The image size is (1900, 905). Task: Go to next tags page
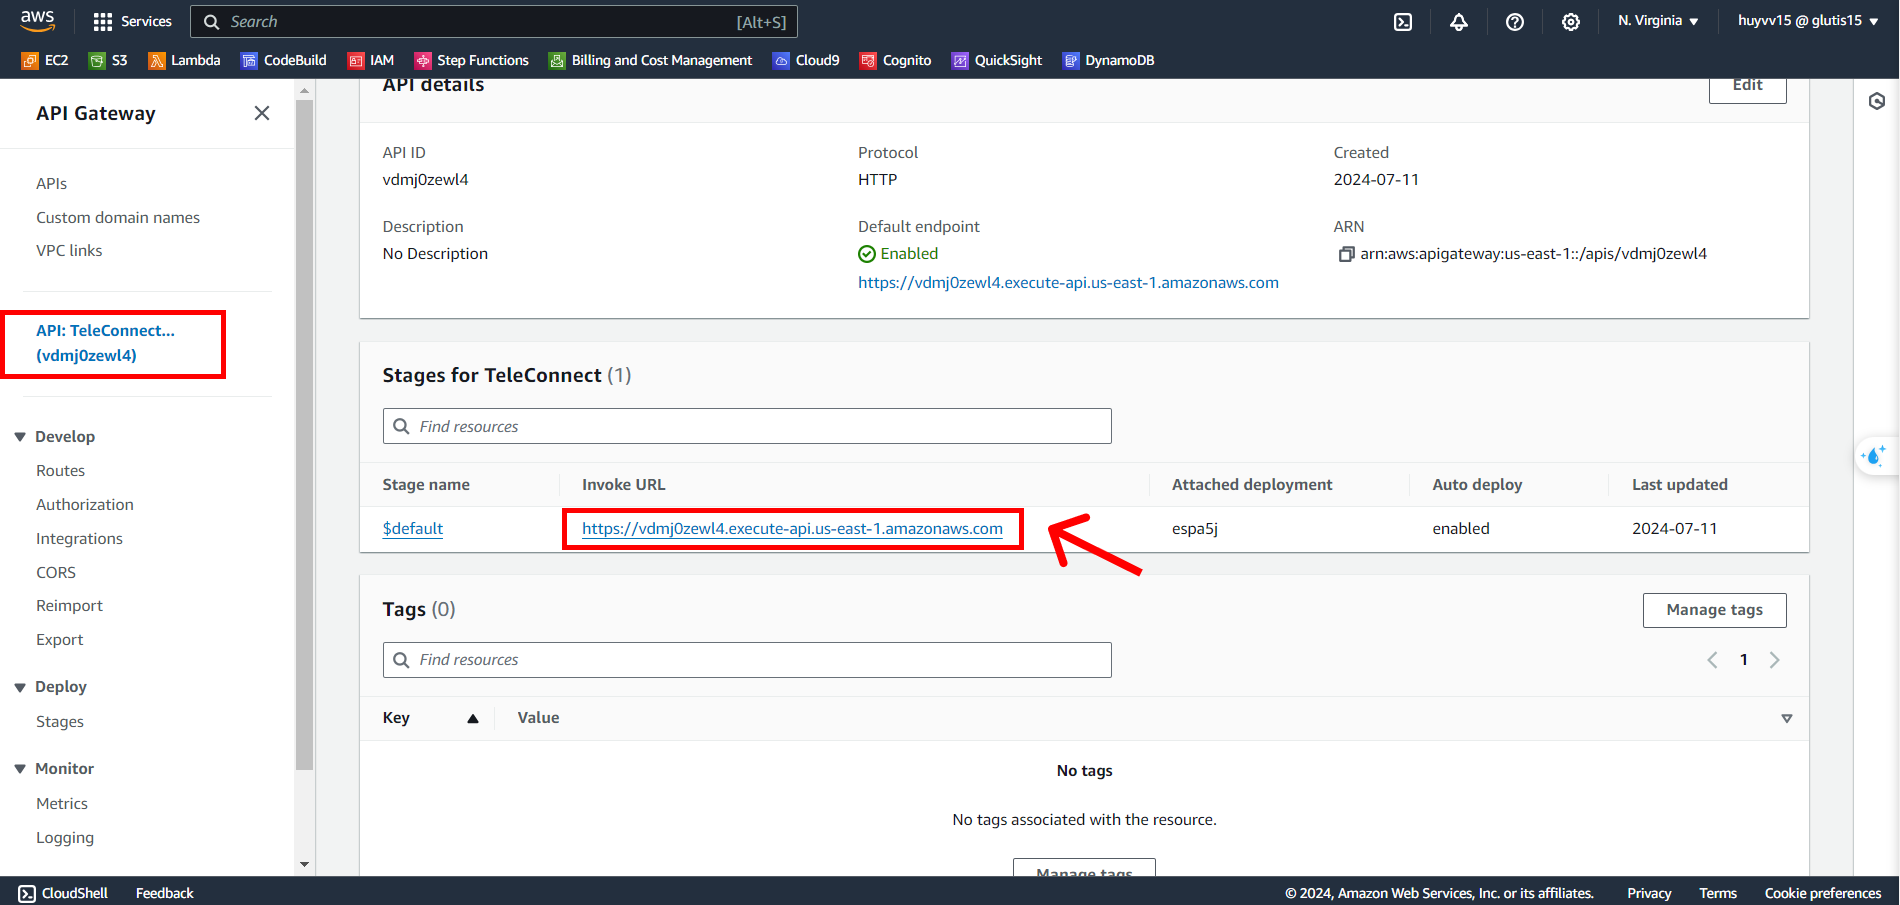coord(1775,660)
